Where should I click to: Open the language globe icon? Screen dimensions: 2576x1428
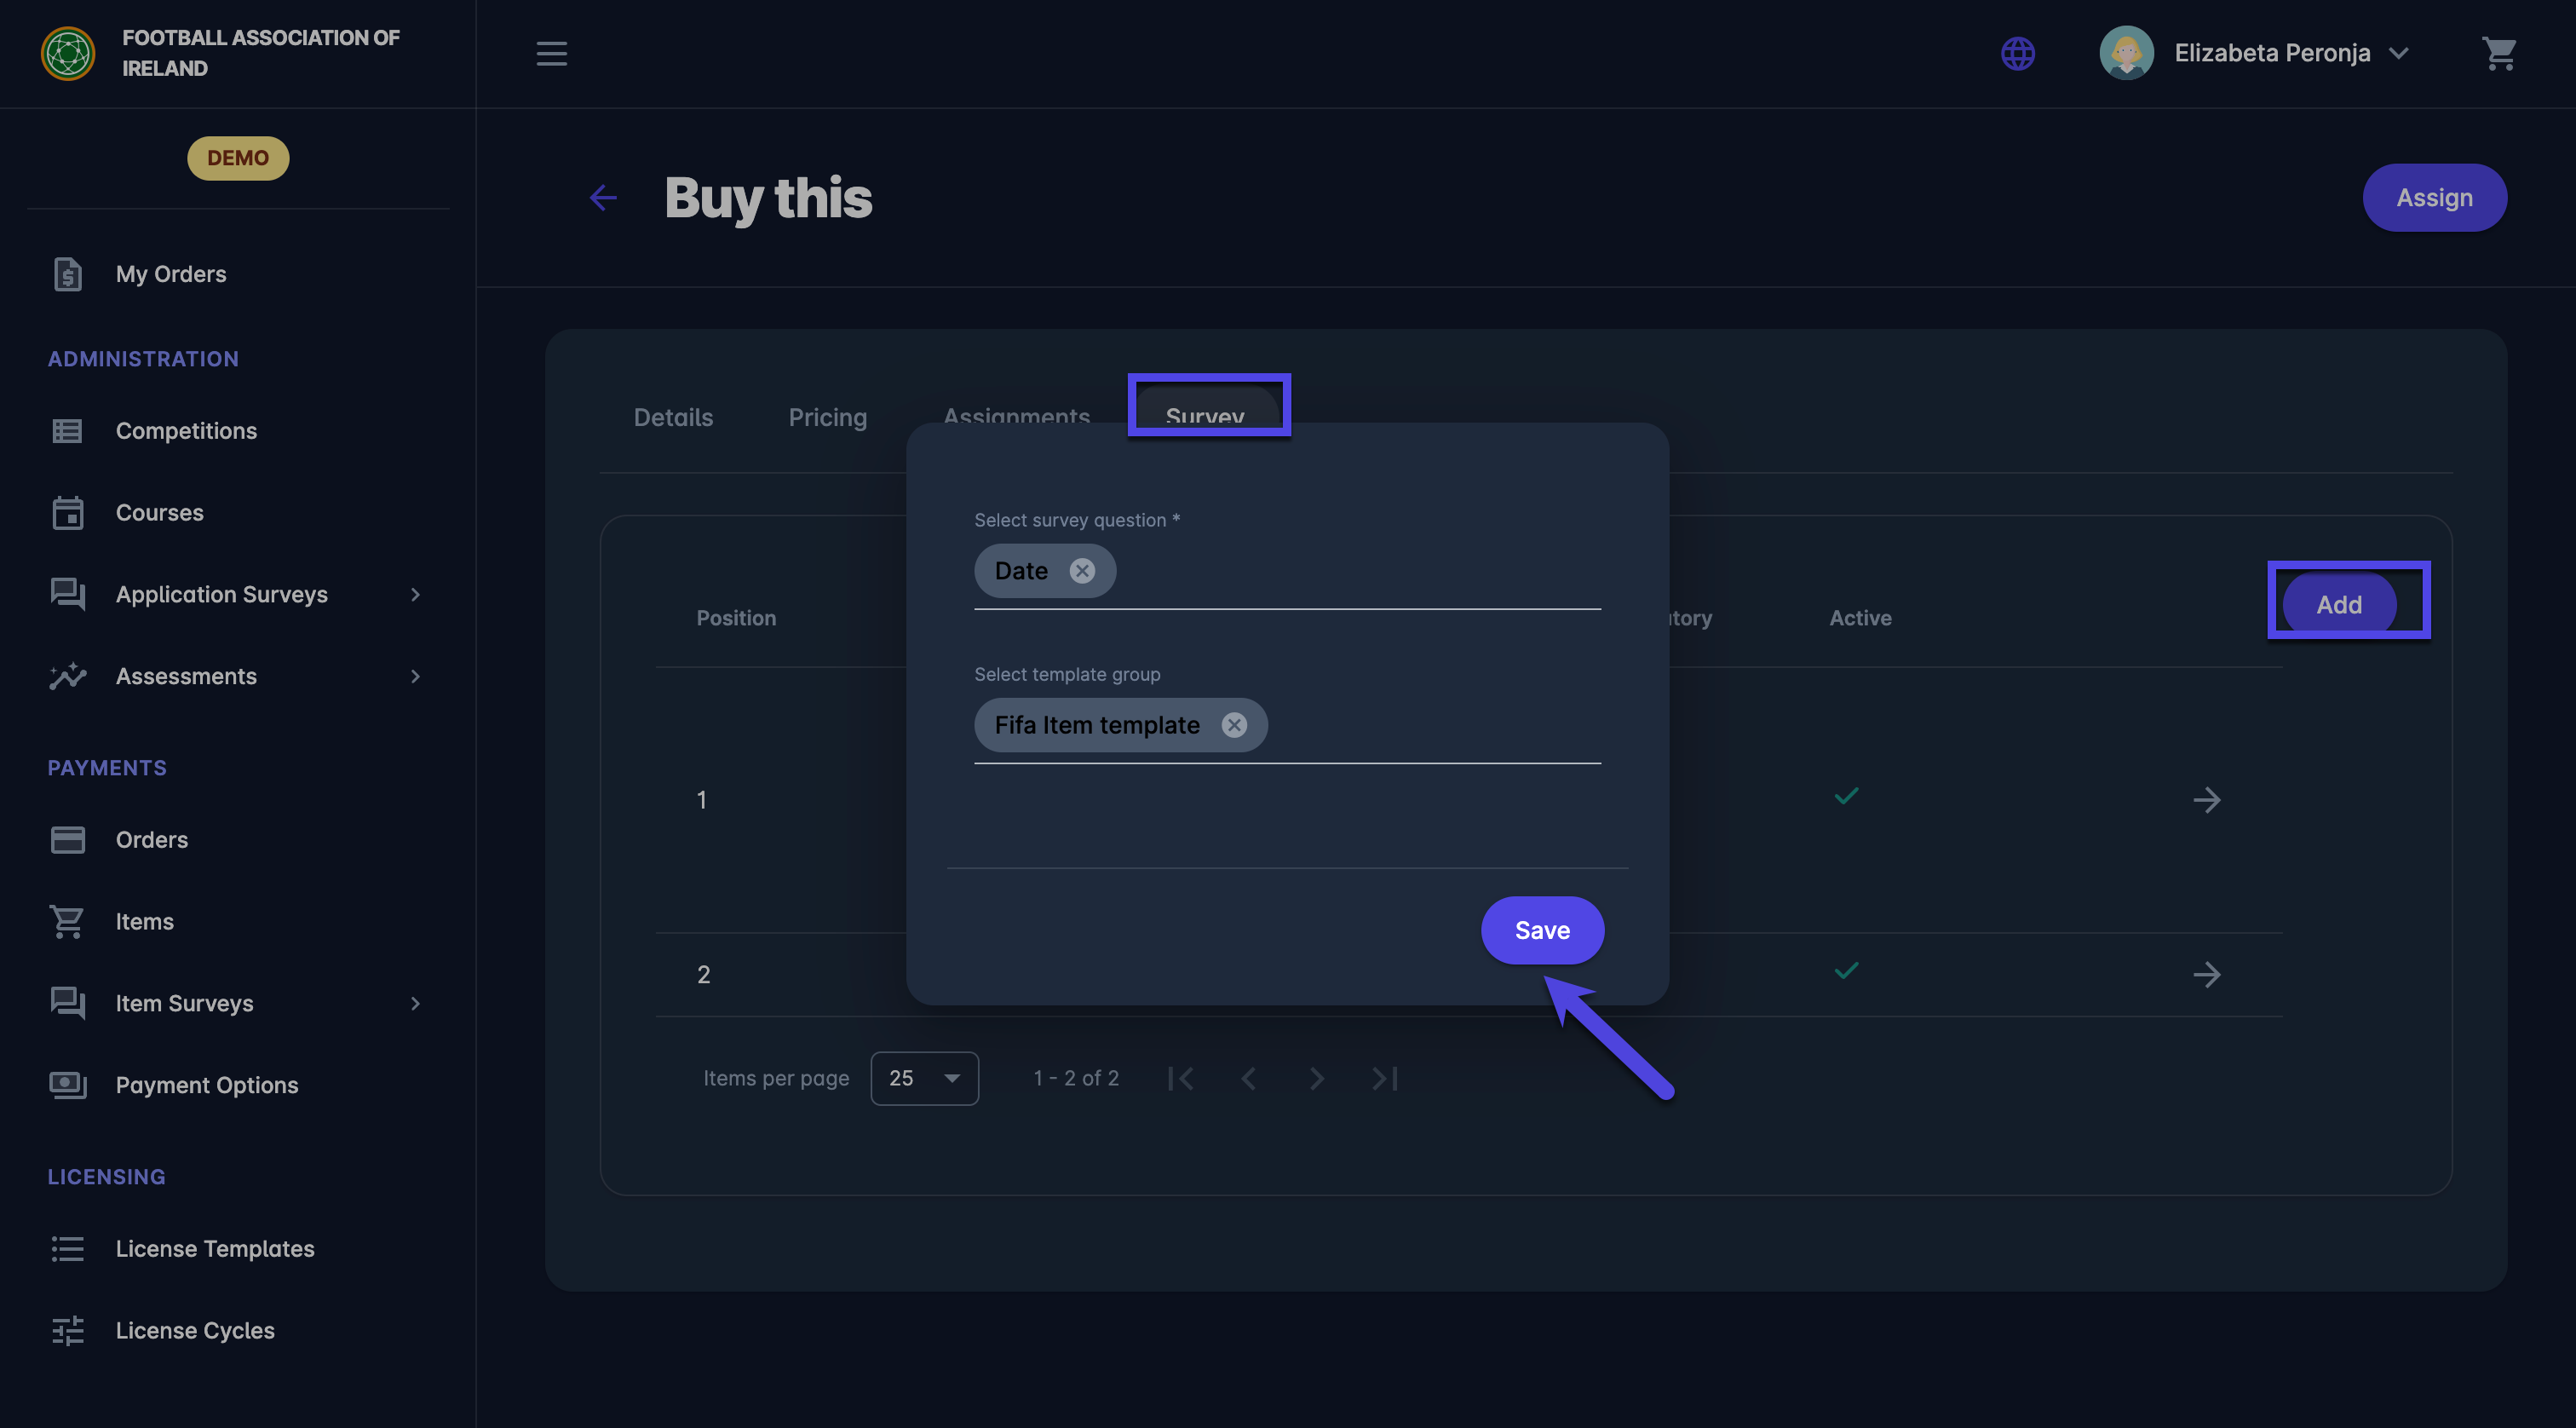point(2017,53)
